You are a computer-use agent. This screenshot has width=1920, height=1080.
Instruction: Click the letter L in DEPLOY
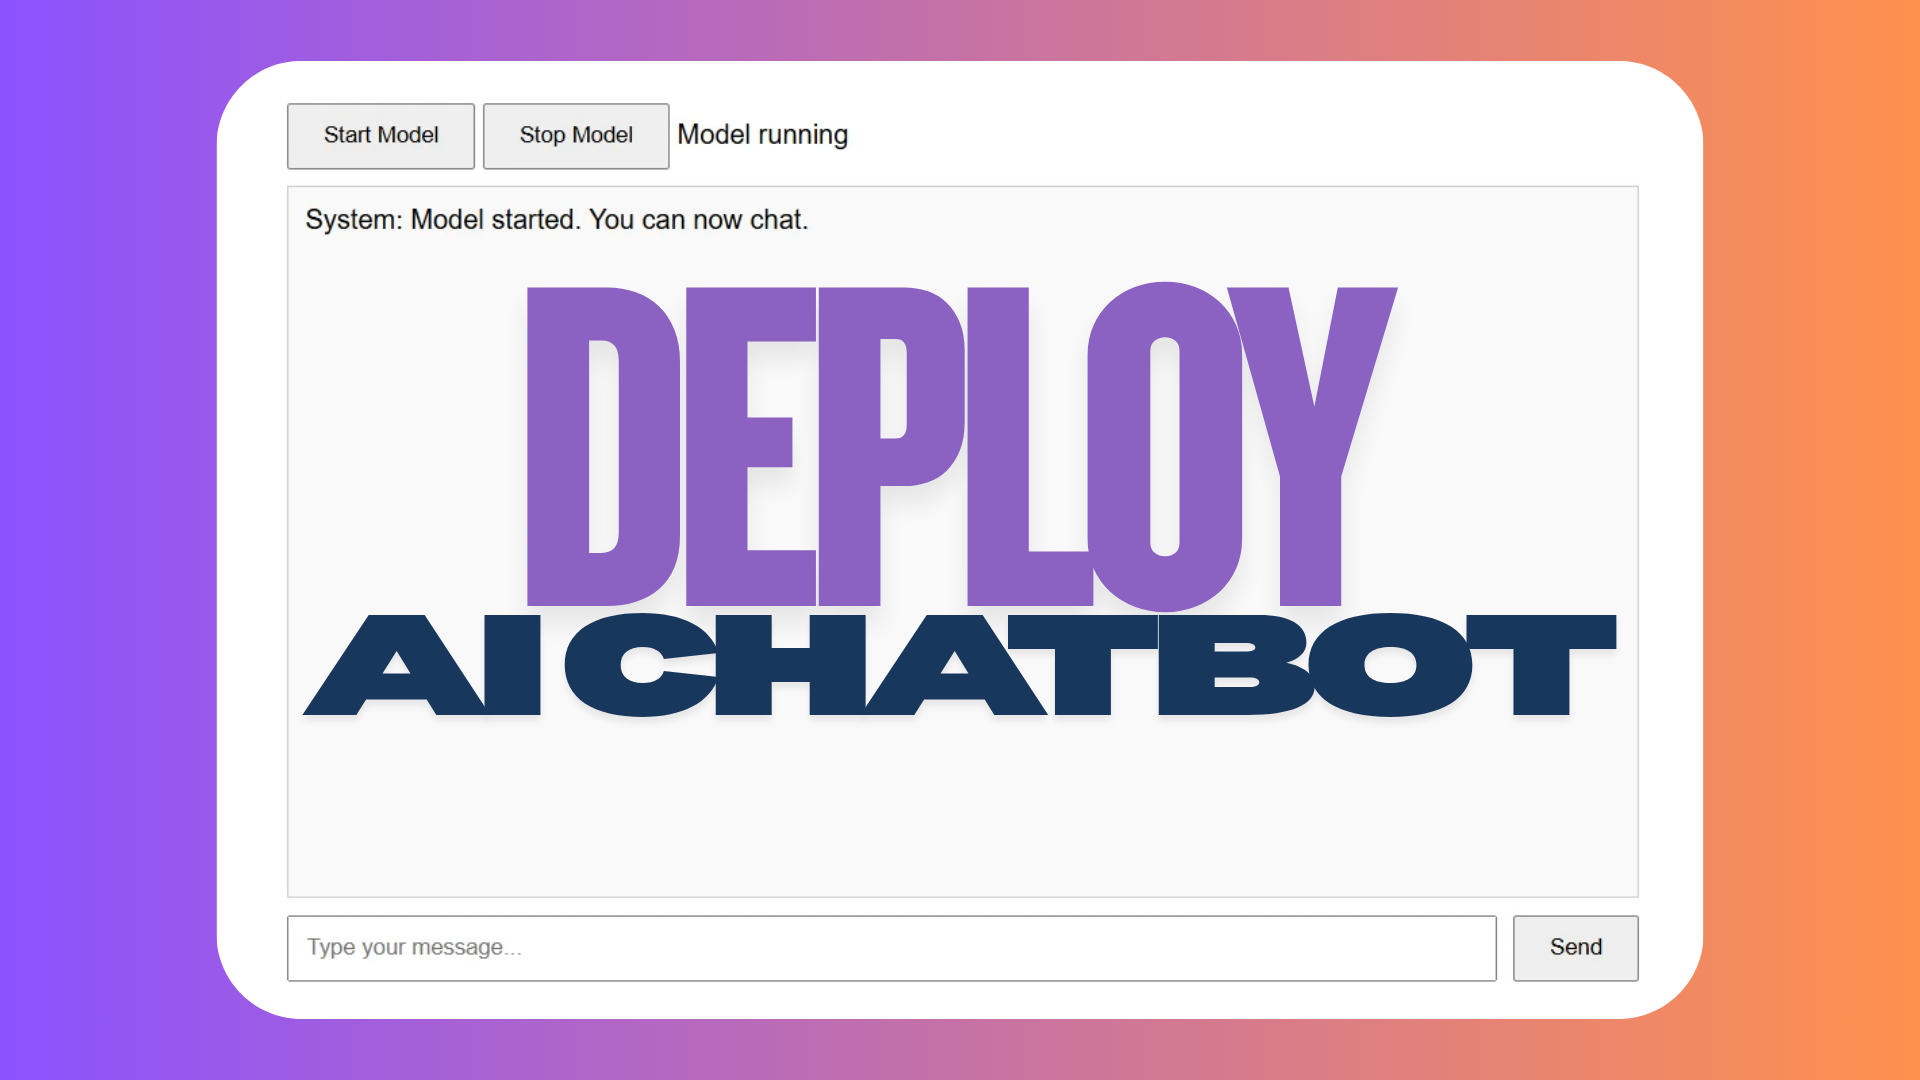tap(998, 445)
